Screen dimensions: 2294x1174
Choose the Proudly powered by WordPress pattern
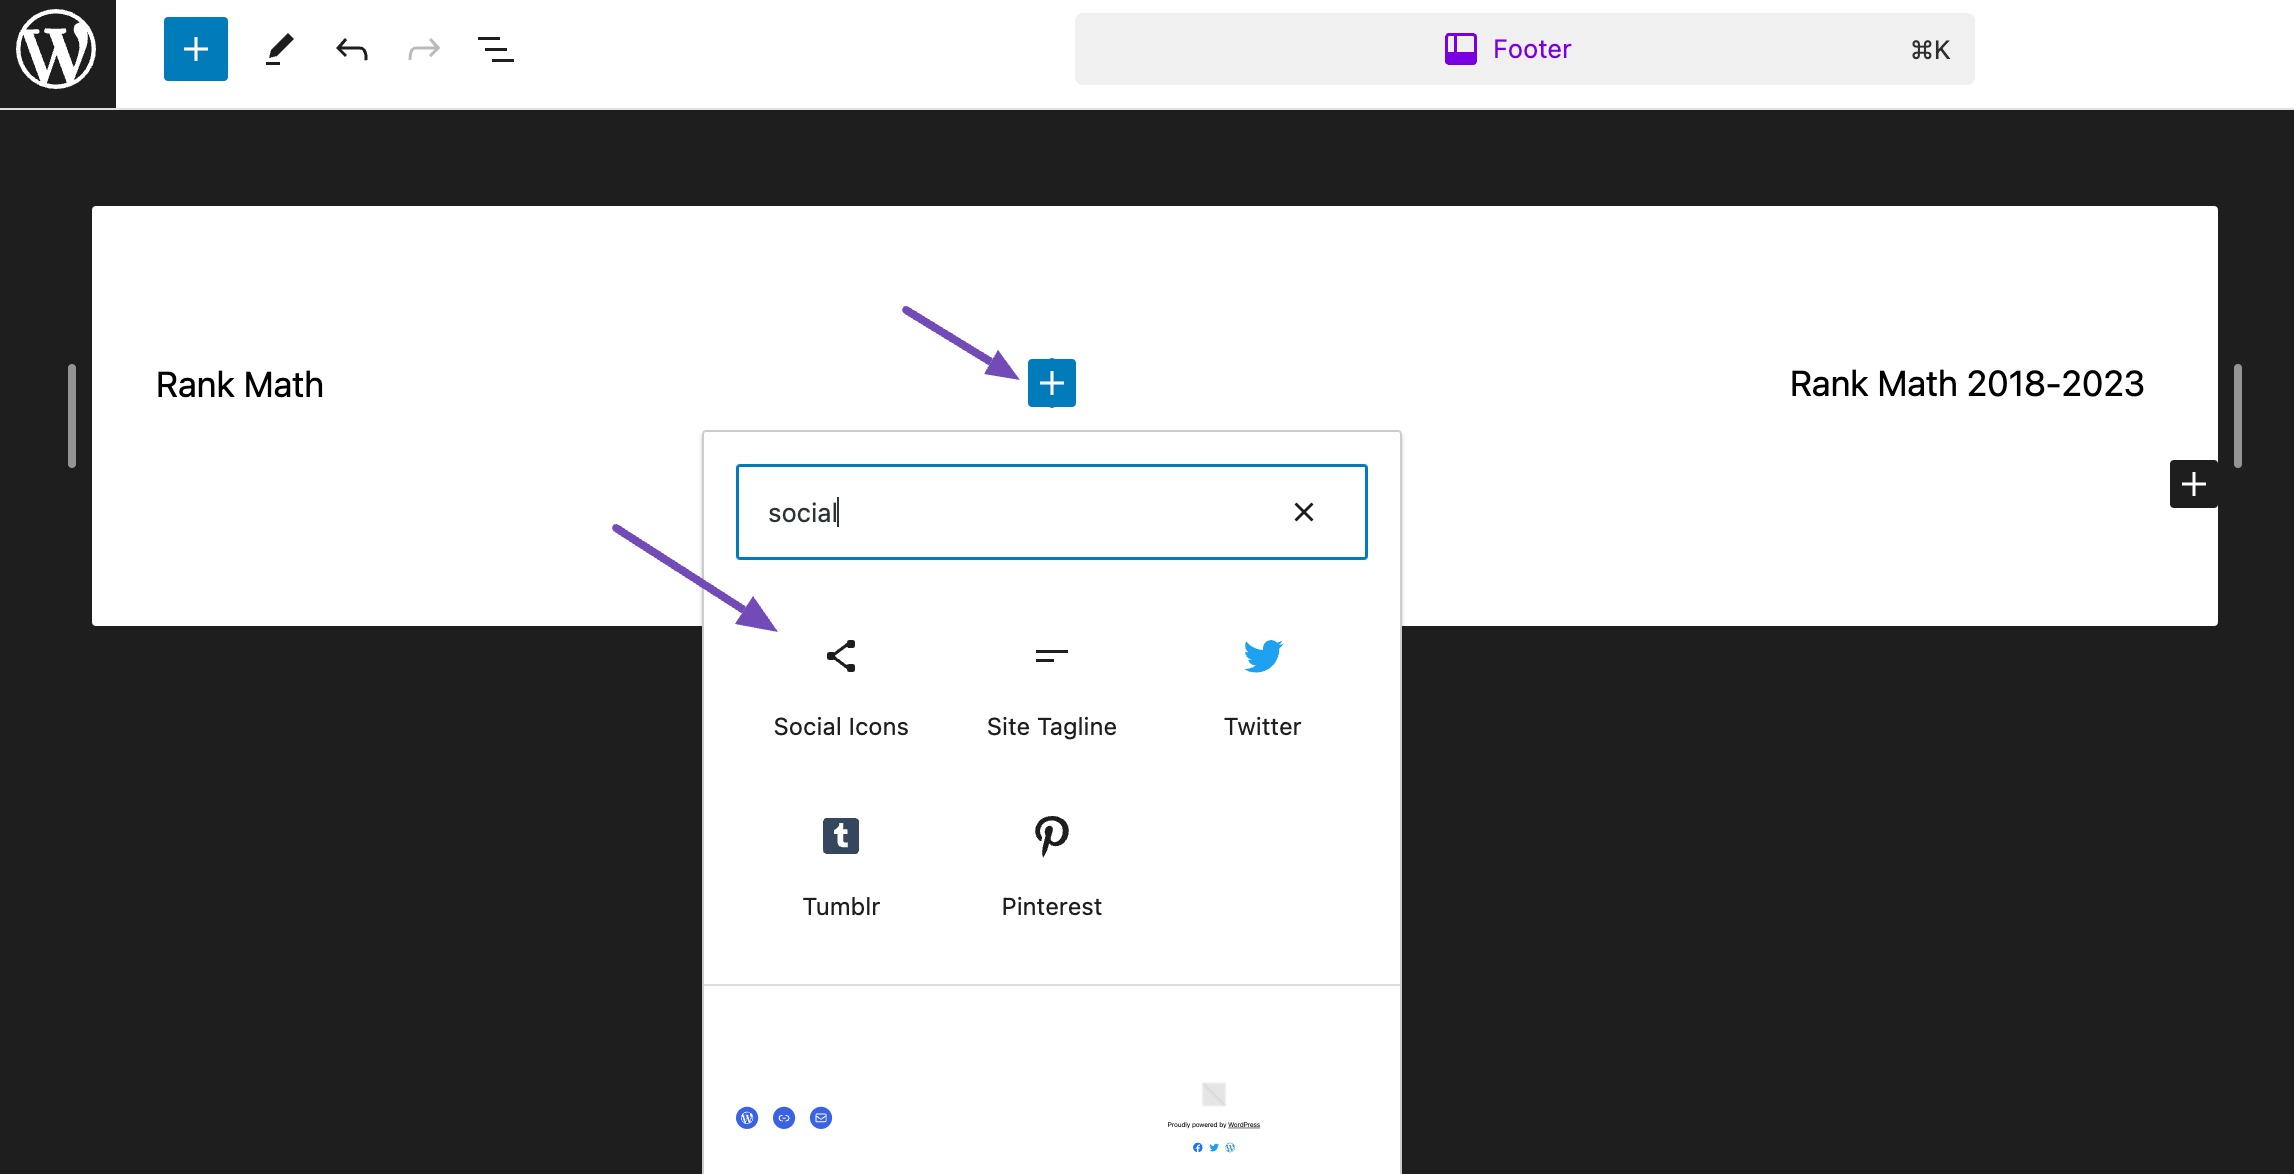1214,1118
